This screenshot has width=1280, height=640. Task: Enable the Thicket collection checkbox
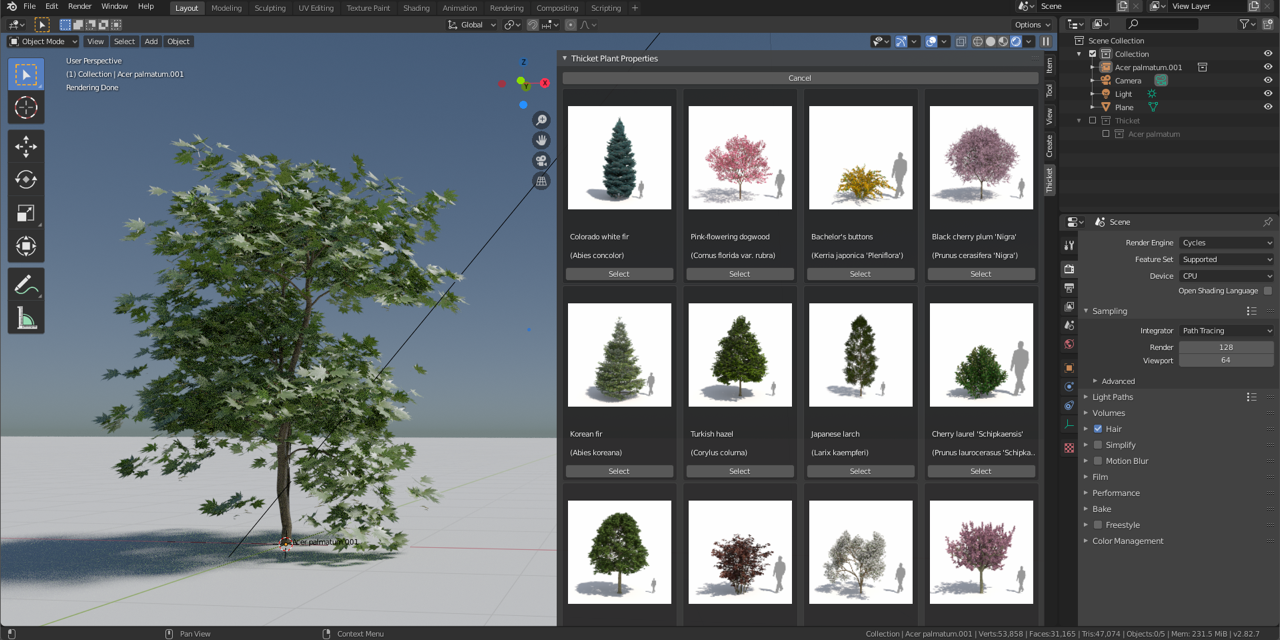[1092, 121]
